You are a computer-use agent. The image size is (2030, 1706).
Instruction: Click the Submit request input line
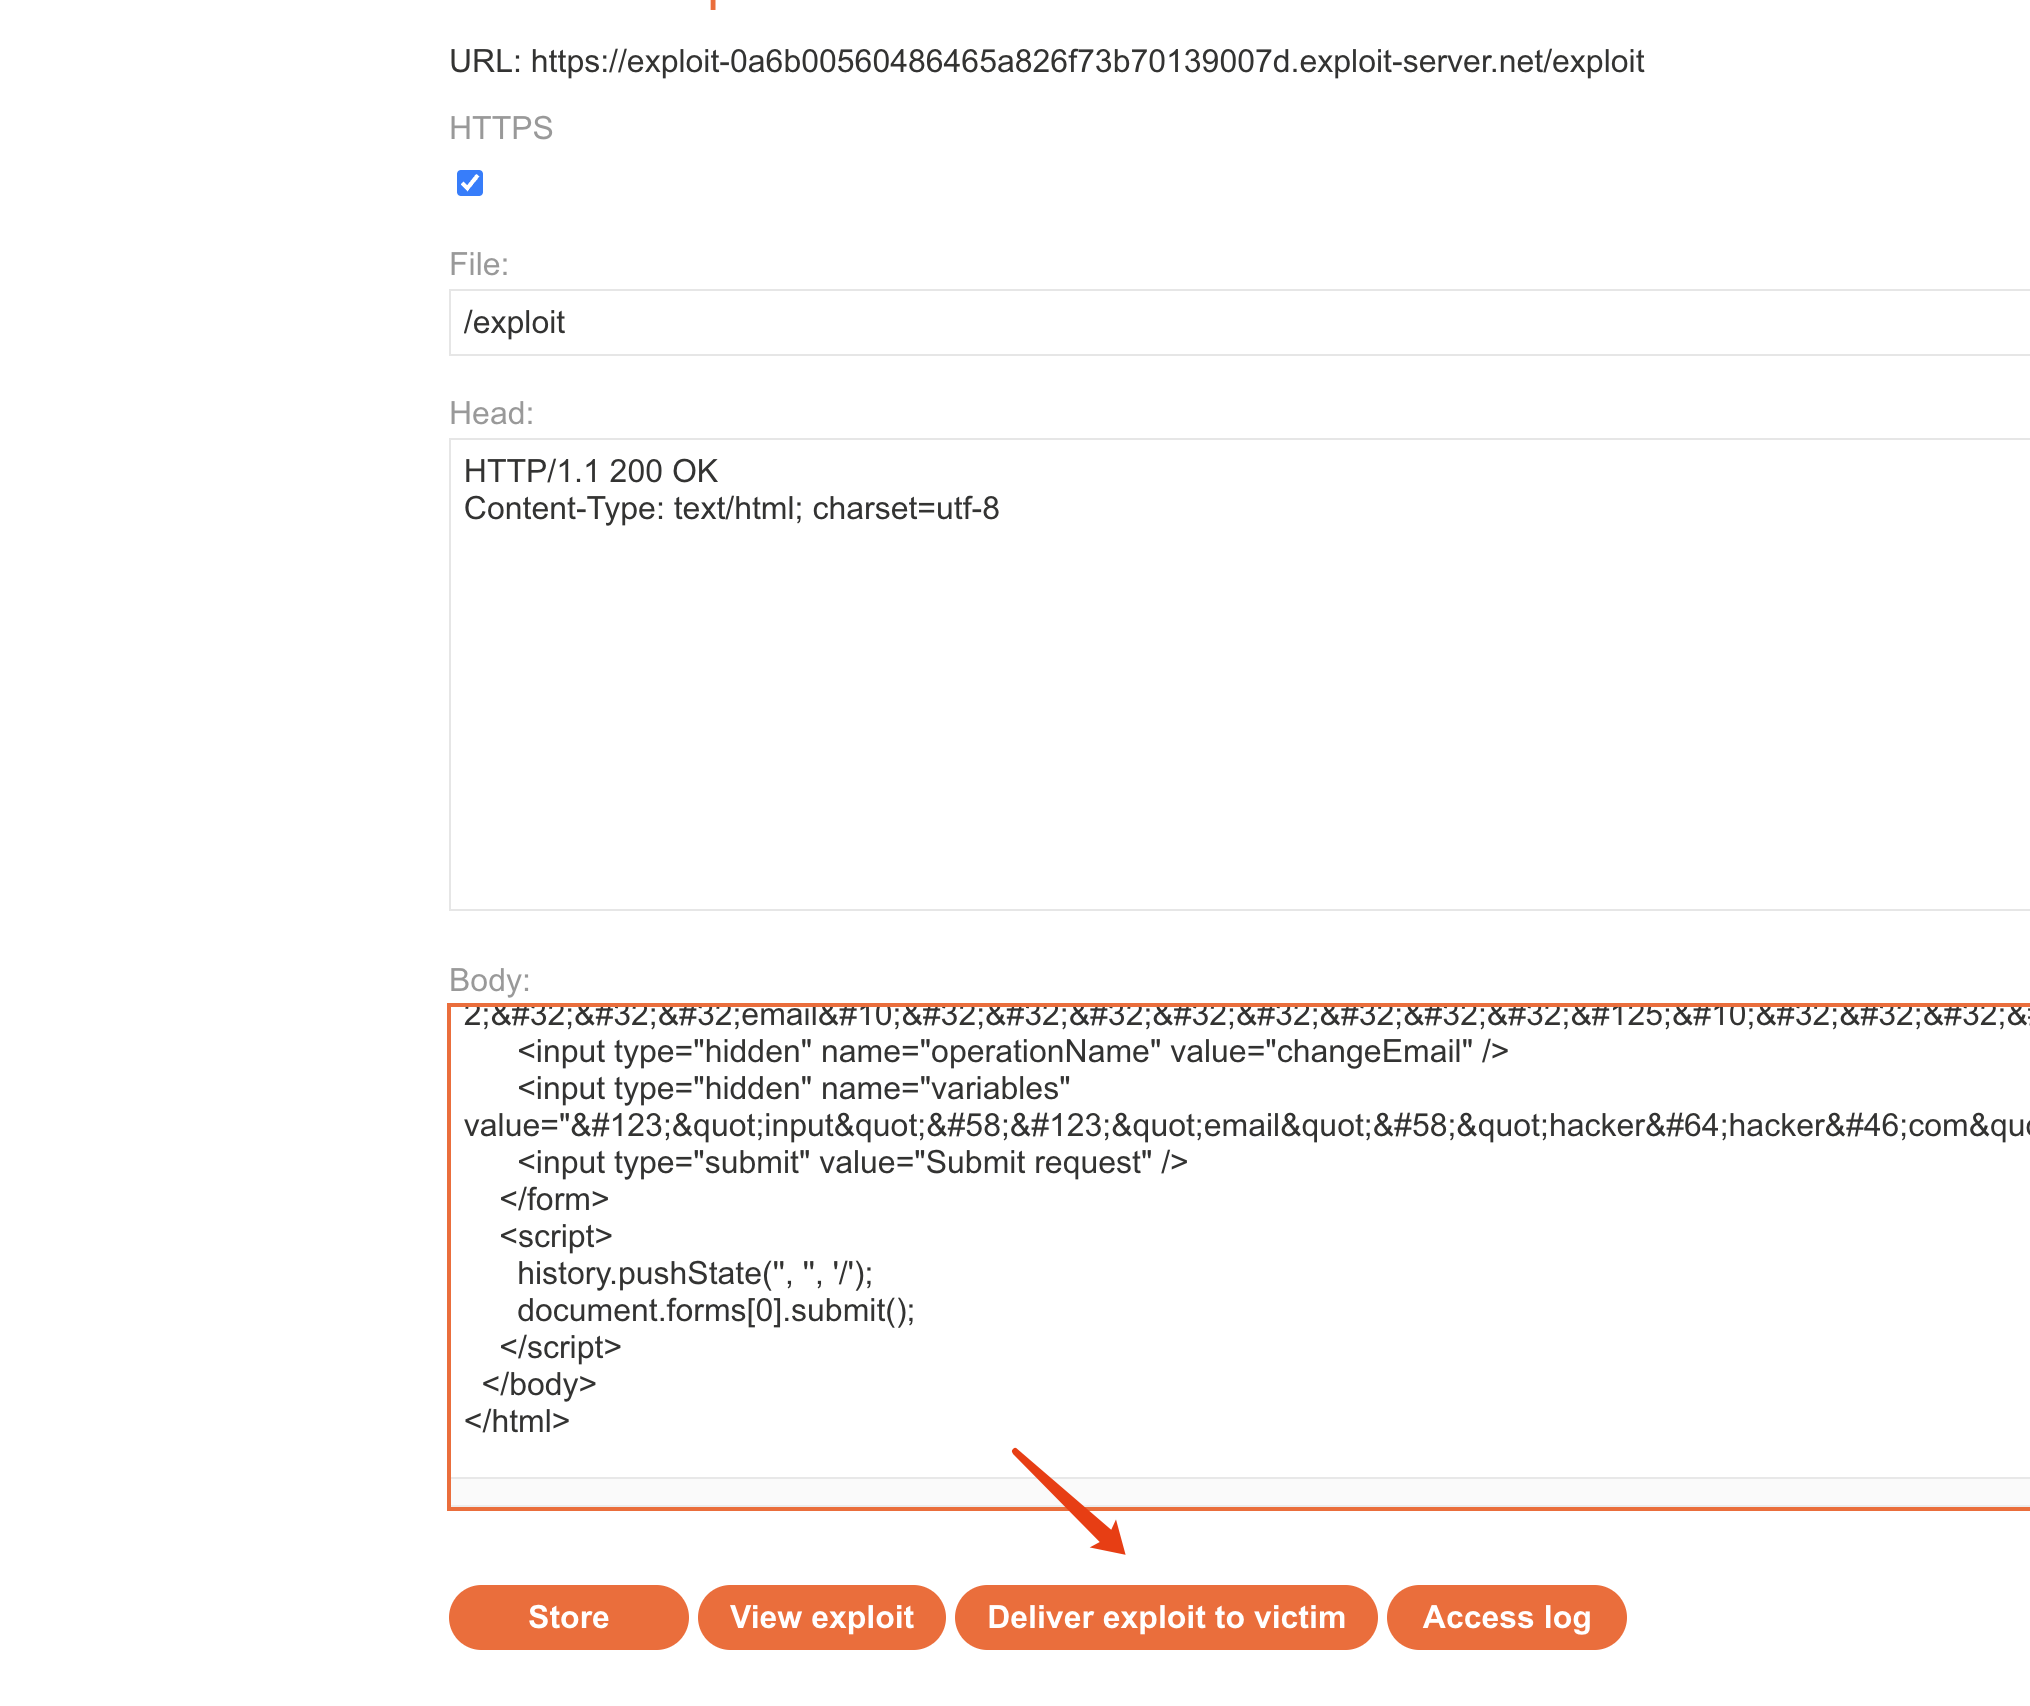tap(852, 1163)
